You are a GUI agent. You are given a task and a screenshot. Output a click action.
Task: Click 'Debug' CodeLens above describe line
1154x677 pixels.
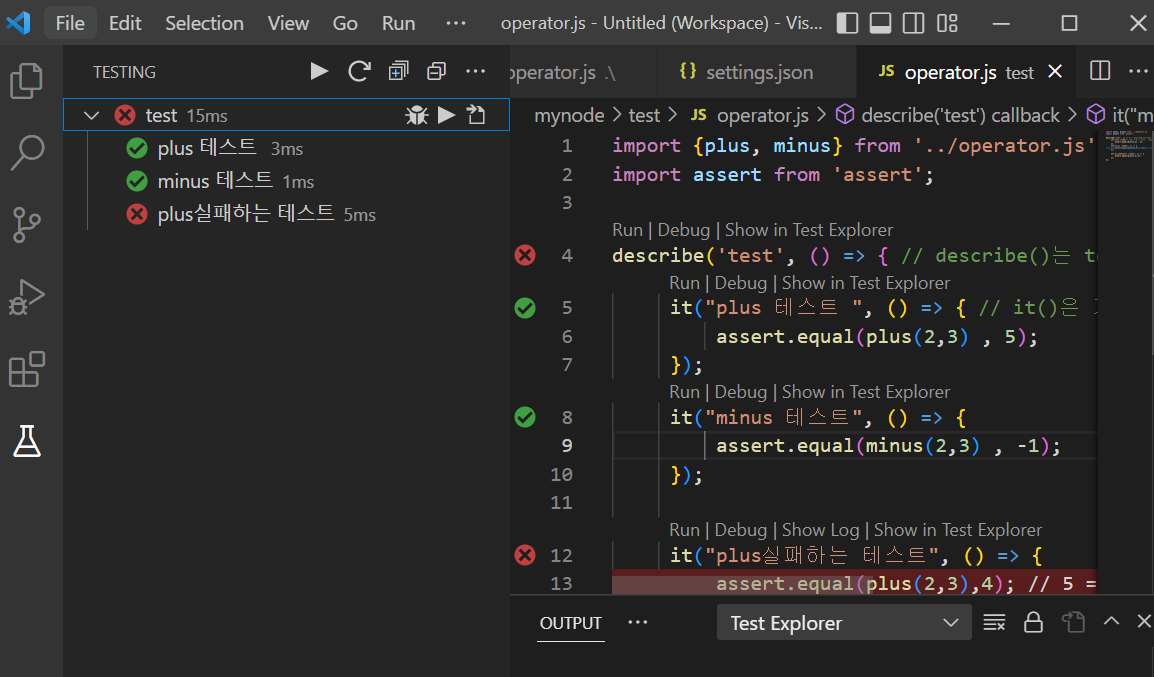click(683, 230)
